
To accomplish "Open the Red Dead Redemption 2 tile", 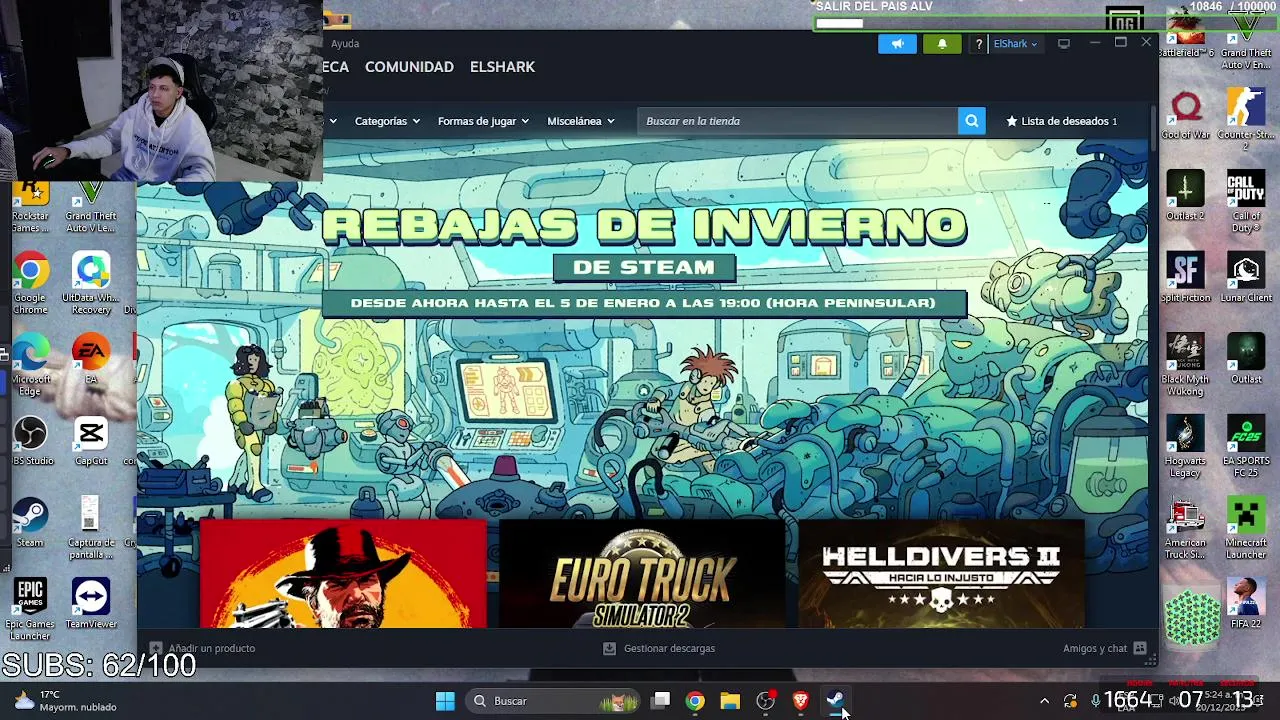I will point(343,574).
